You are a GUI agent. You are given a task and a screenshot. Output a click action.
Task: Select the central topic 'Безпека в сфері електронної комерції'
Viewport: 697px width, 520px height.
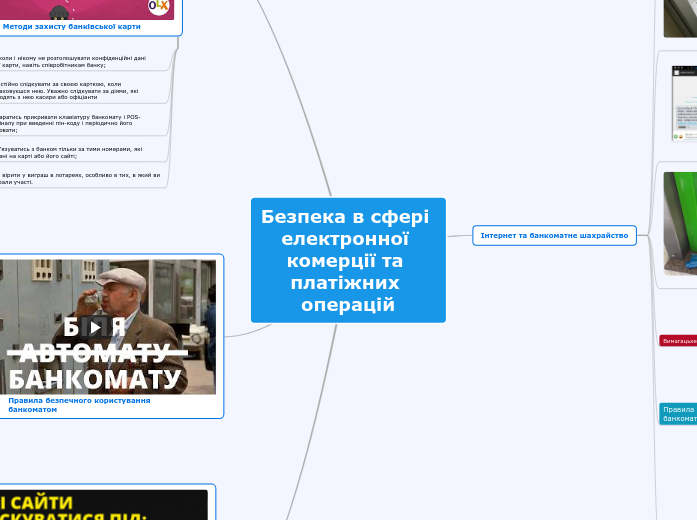(x=347, y=260)
